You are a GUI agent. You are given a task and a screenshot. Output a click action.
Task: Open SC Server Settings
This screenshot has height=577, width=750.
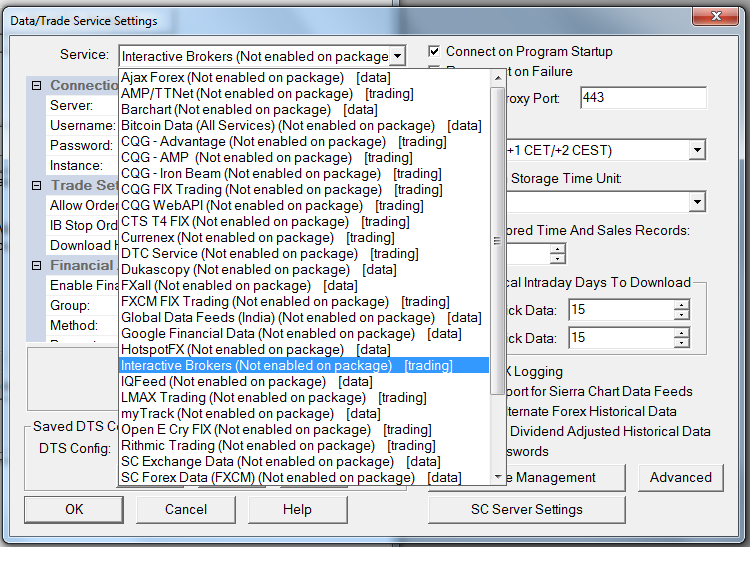pos(527,510)
